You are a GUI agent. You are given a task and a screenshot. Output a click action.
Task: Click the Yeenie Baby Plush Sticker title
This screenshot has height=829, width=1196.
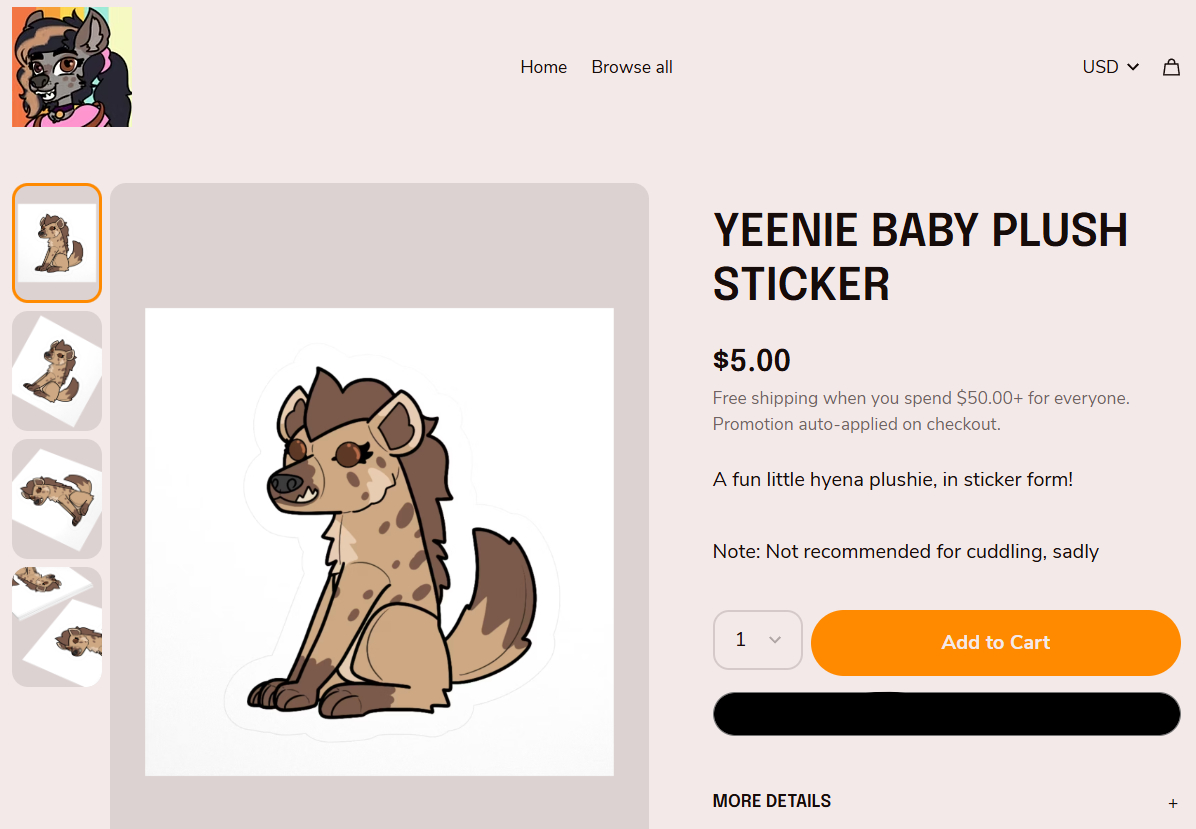[x=920, y=257]
